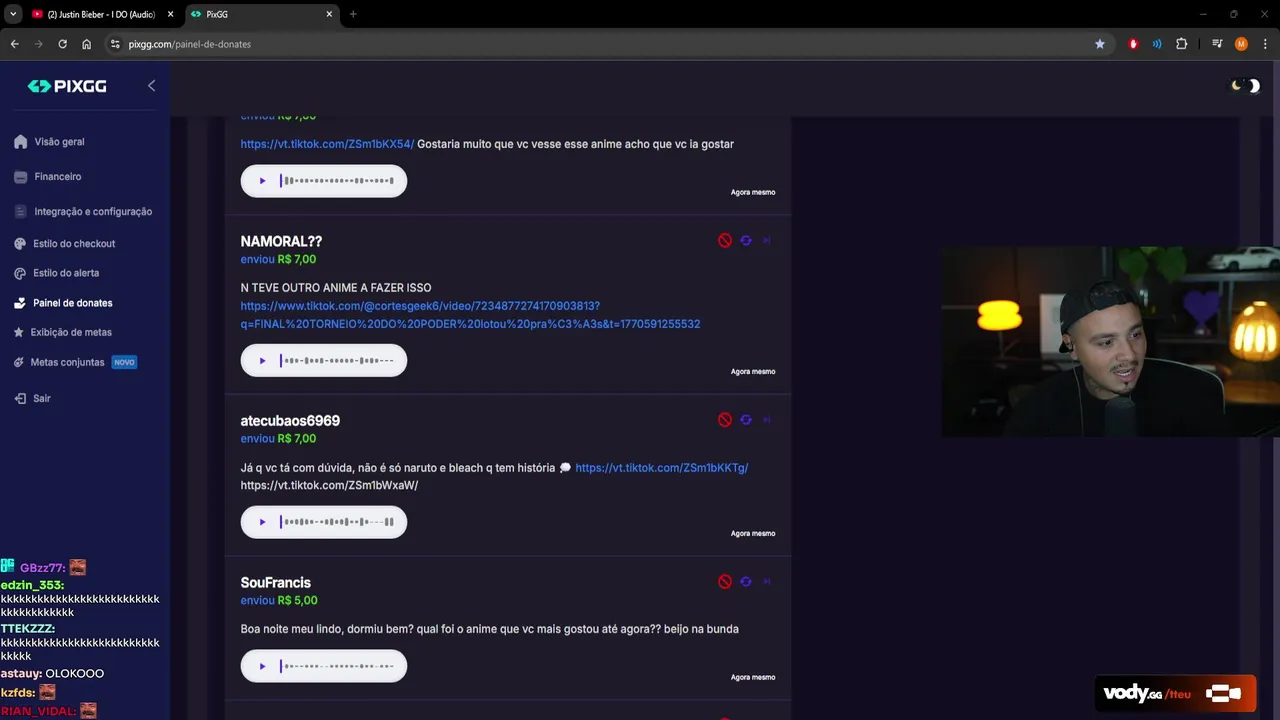The width and height of the screenshot is (1280, 720).
Task: Open Integração e configuração
Action: click(x=93, y=212)
